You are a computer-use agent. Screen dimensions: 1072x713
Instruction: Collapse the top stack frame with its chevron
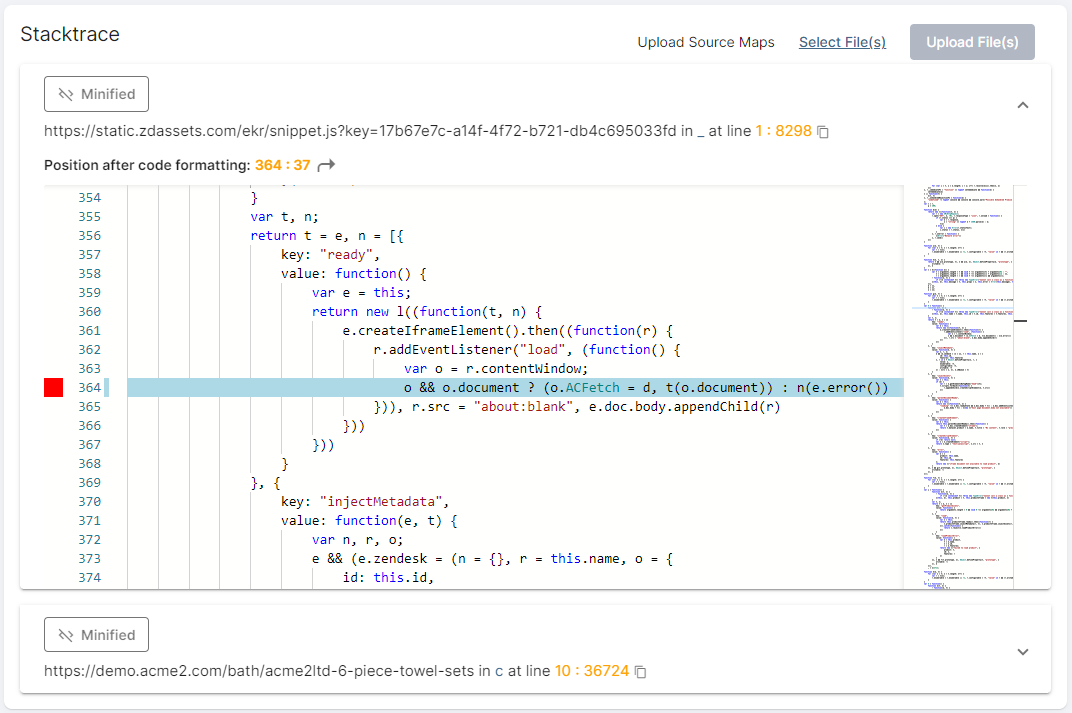(1022, 105)
